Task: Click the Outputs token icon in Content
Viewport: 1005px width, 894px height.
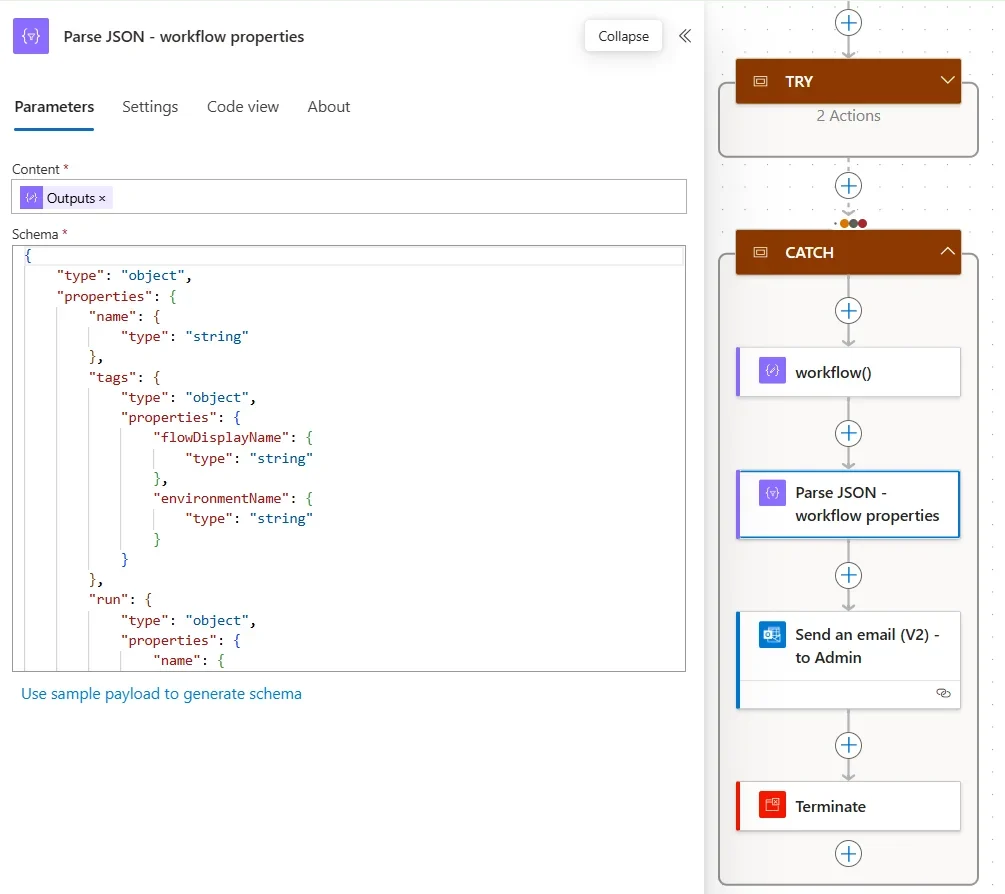Action: (x=31, y=198)
